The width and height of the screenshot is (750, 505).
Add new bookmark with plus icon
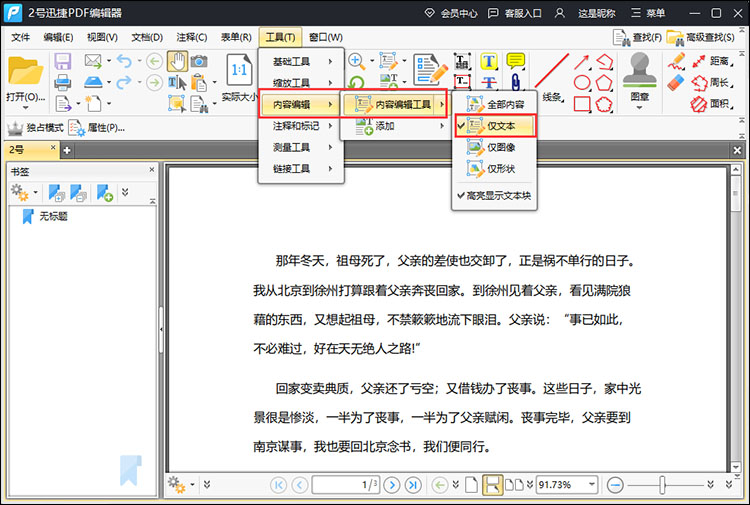(105, 193)
